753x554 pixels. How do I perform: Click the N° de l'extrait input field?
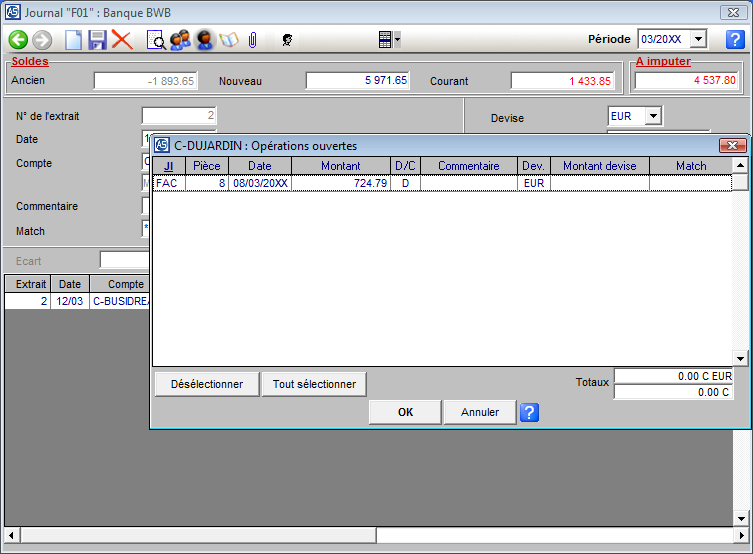pyautogui.click(x=179, y=116)
